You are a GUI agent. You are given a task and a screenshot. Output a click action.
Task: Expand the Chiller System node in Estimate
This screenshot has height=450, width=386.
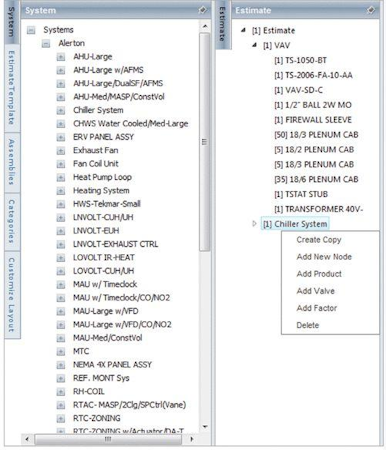254,224
